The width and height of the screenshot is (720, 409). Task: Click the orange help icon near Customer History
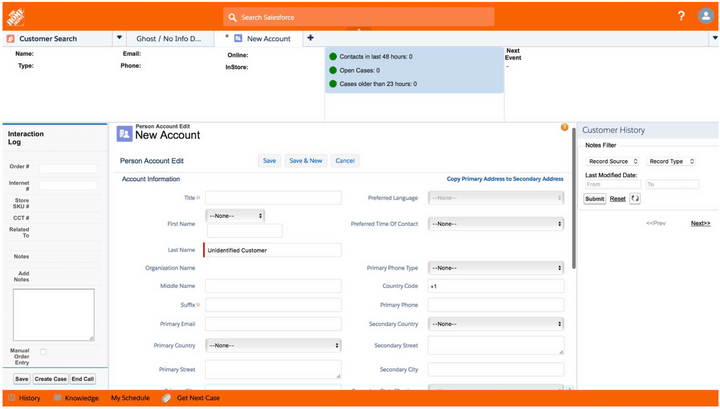coord(565,128)
